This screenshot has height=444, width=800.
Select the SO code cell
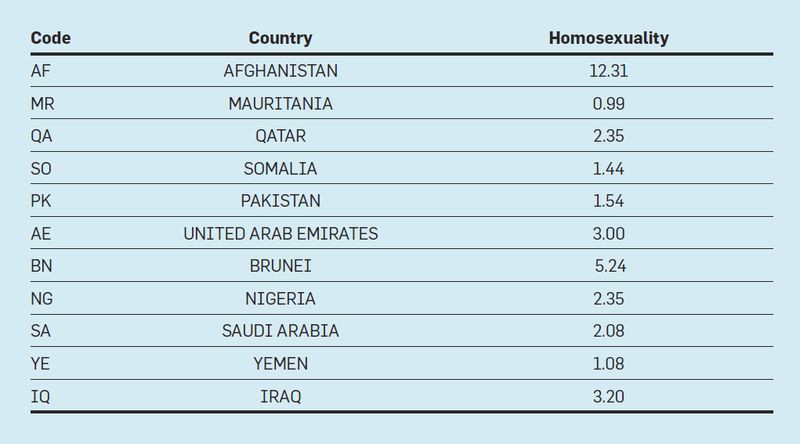(x=41, y=168)
